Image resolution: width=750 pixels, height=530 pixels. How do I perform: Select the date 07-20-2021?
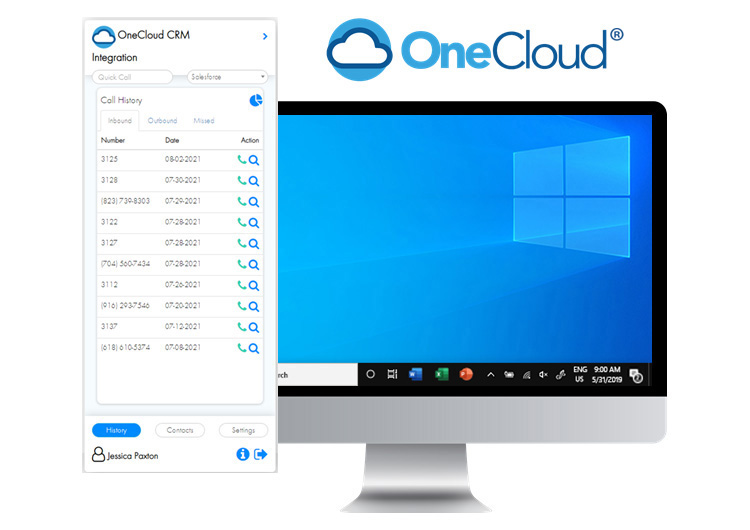click(x=183, y=306)
